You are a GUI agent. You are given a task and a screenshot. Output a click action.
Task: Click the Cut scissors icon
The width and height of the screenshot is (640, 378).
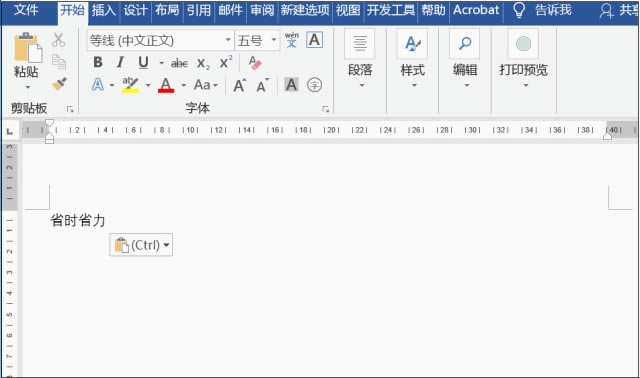pyautogui.click(x=58, y=40)
